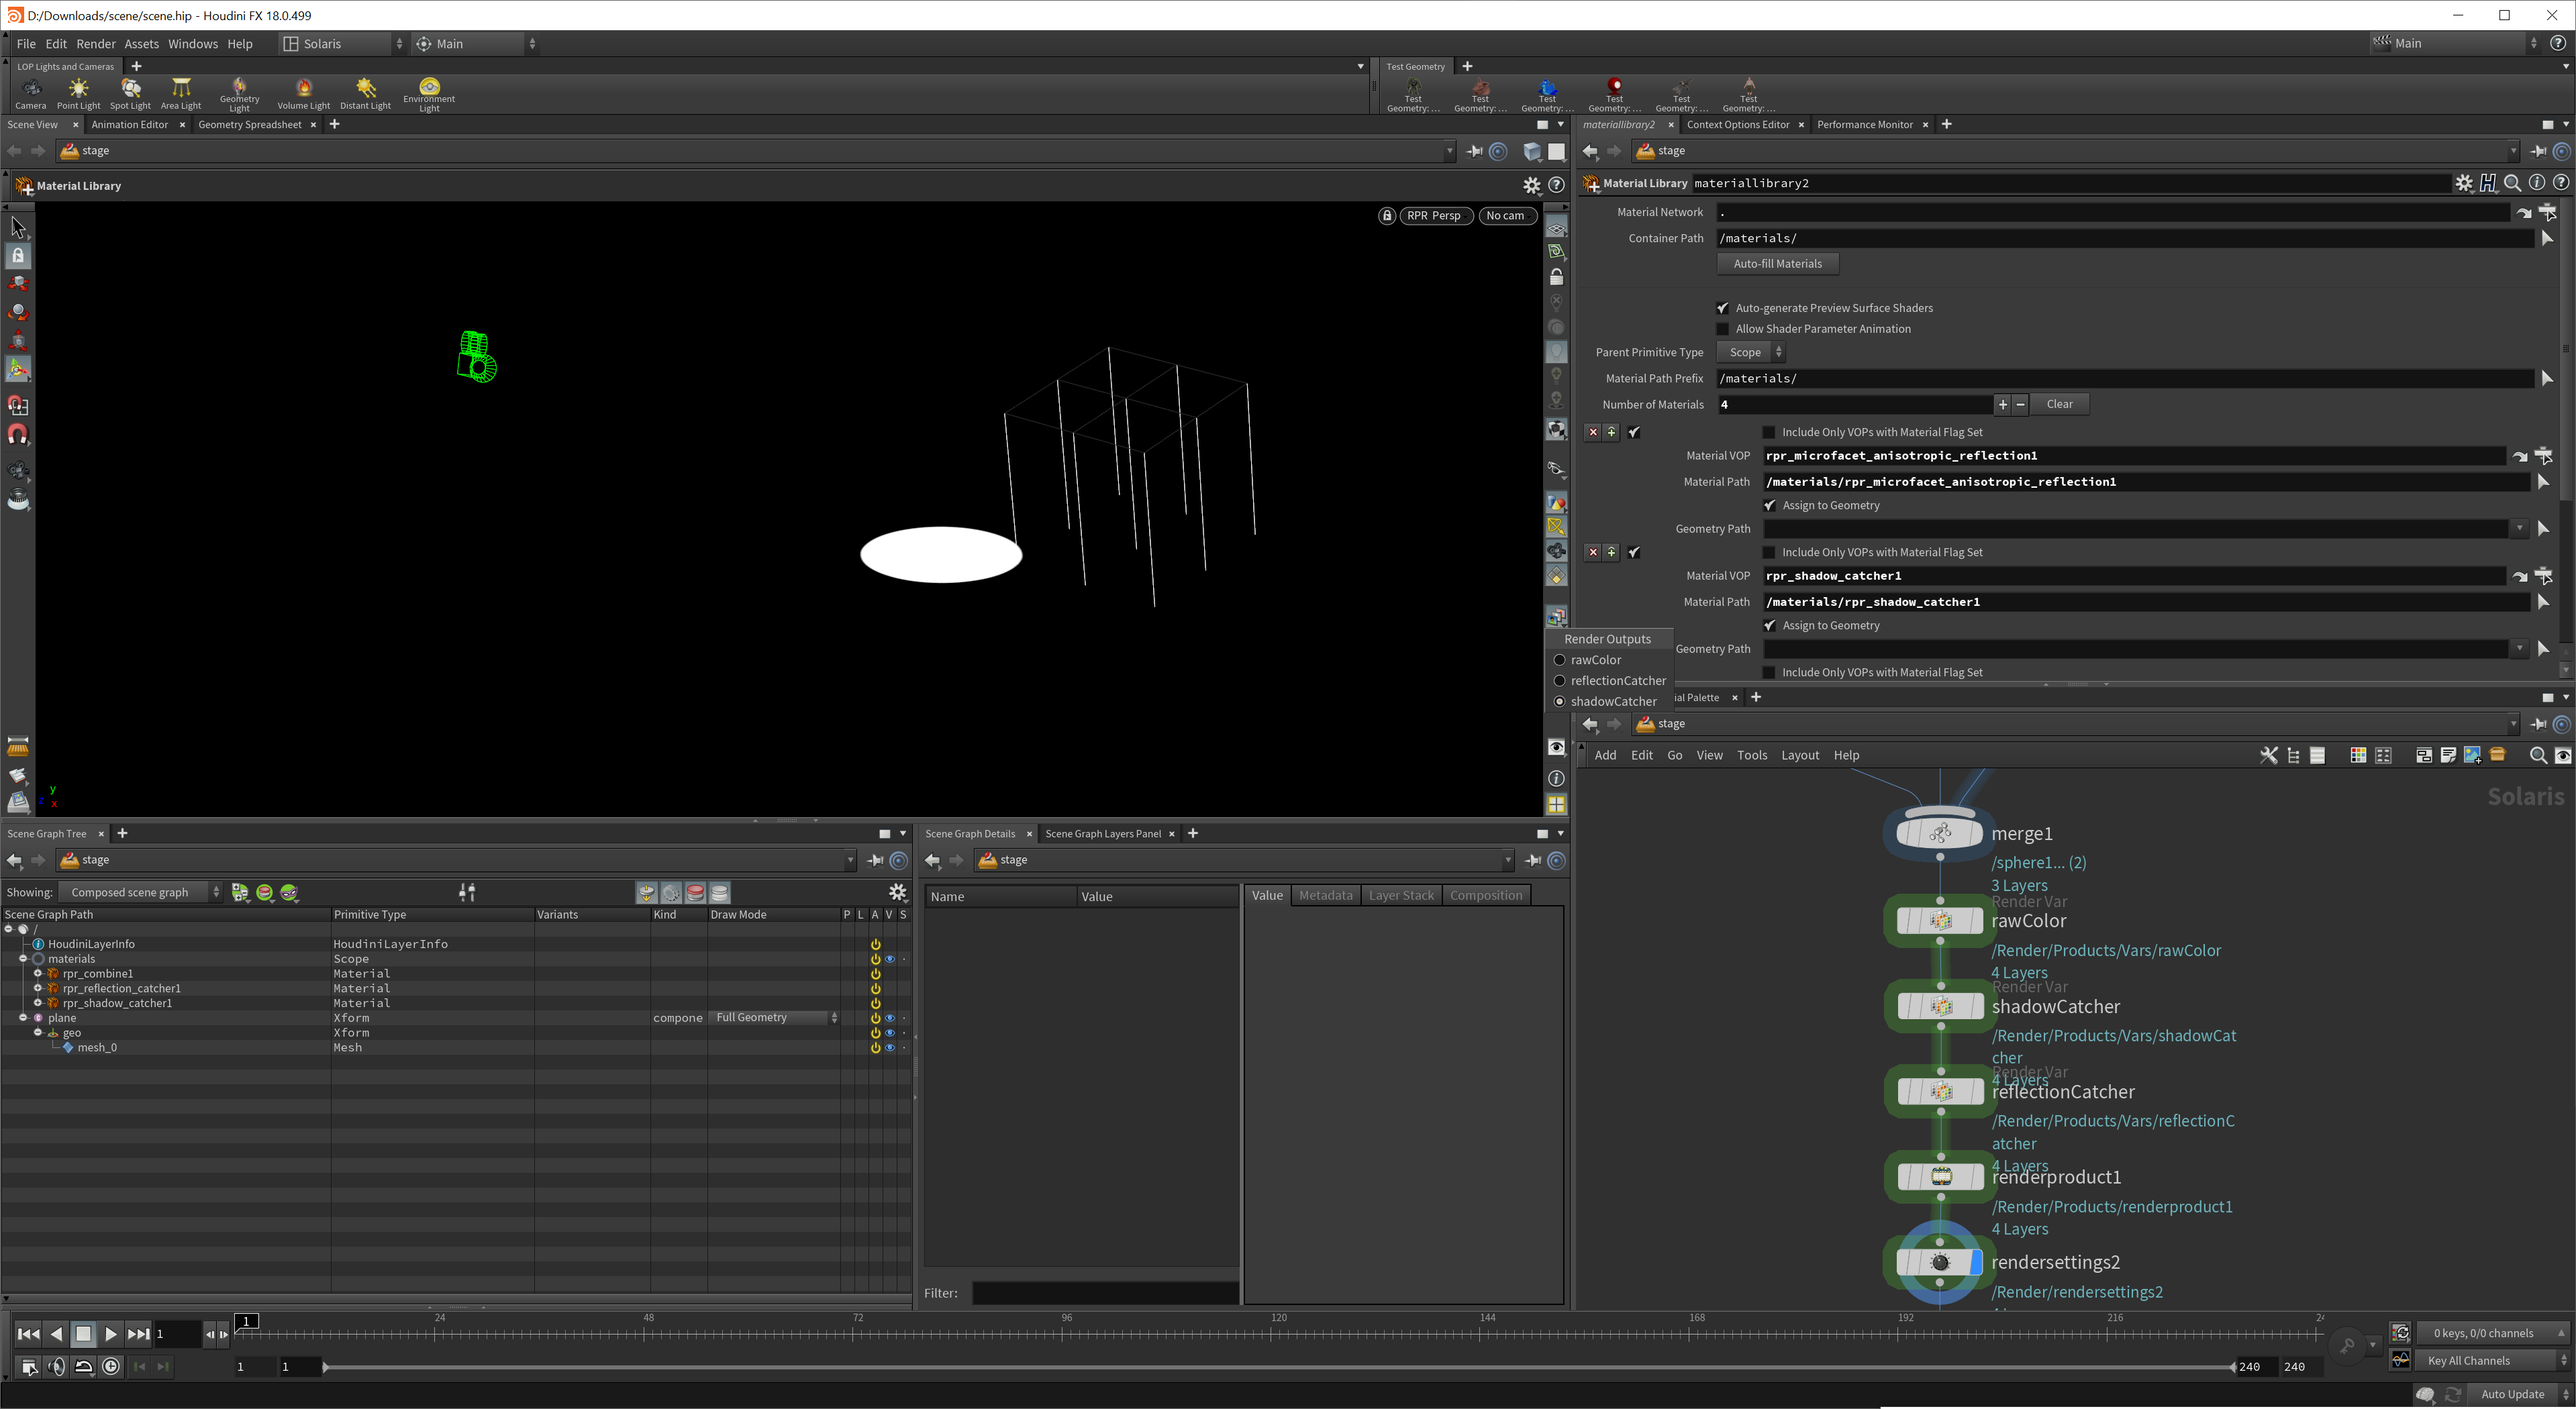Open Composed scene graph dropdown
The height and width of the screenshot is (1409, 2576).
[141, 892]
